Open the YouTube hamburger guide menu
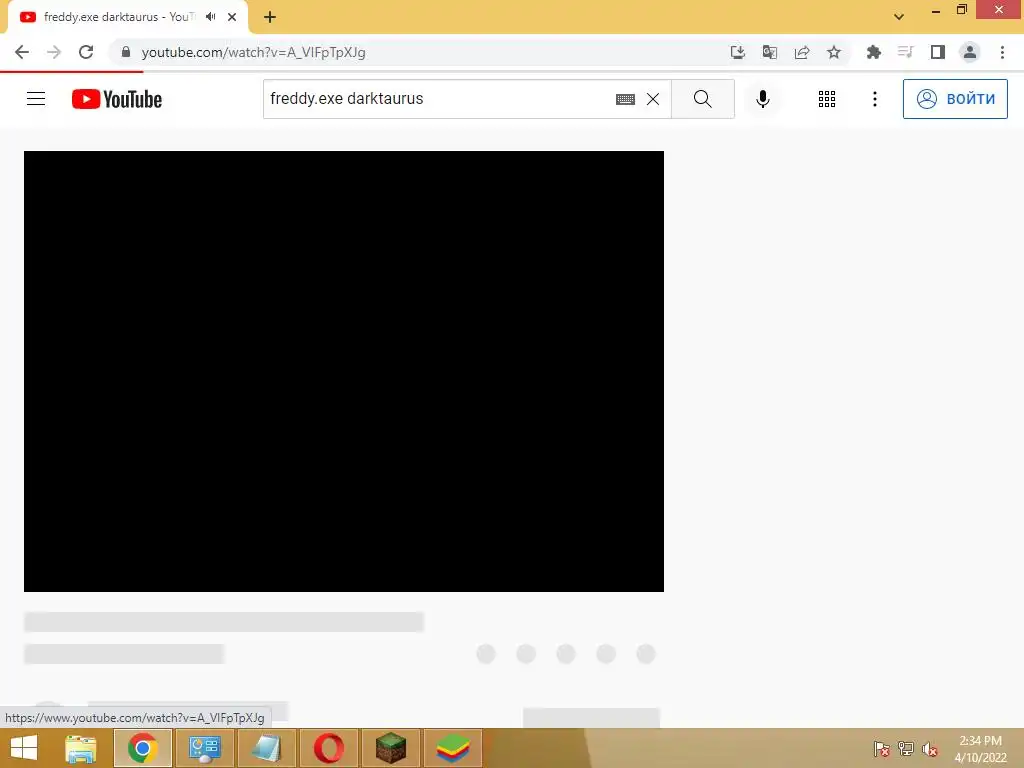Image resolution: width=1024 pixels, height=768 pixels. (36, 99)
